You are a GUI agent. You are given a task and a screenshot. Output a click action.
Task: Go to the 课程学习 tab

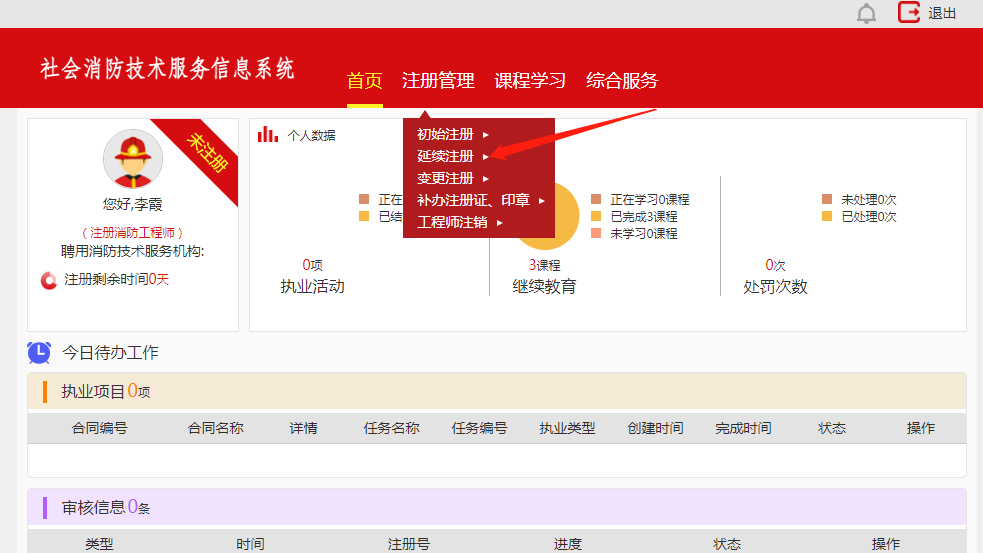pyautogui.click(x=530, y=80)
